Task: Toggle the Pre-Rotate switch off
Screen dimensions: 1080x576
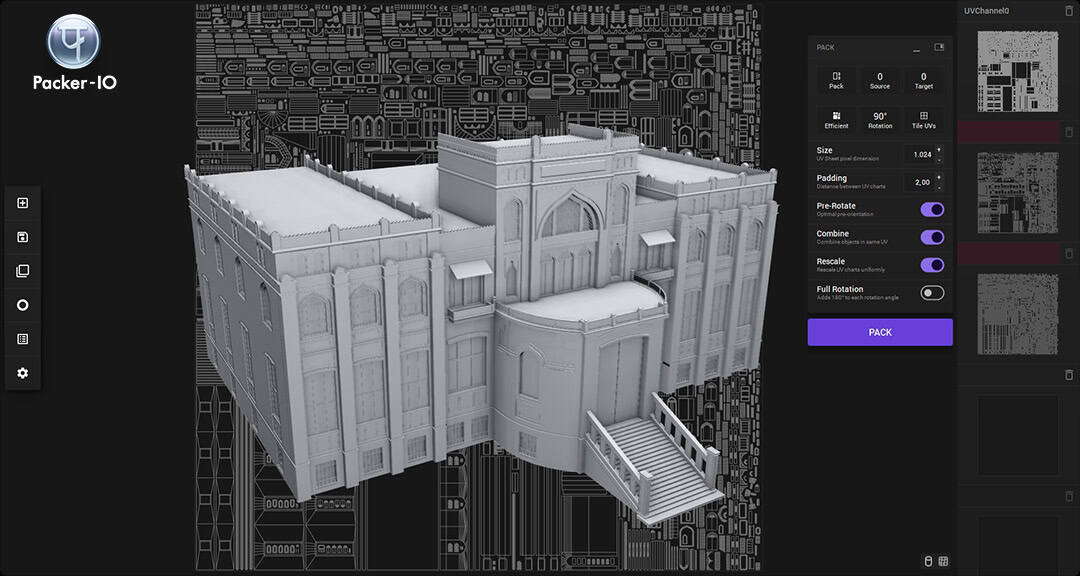Action: 933,209
